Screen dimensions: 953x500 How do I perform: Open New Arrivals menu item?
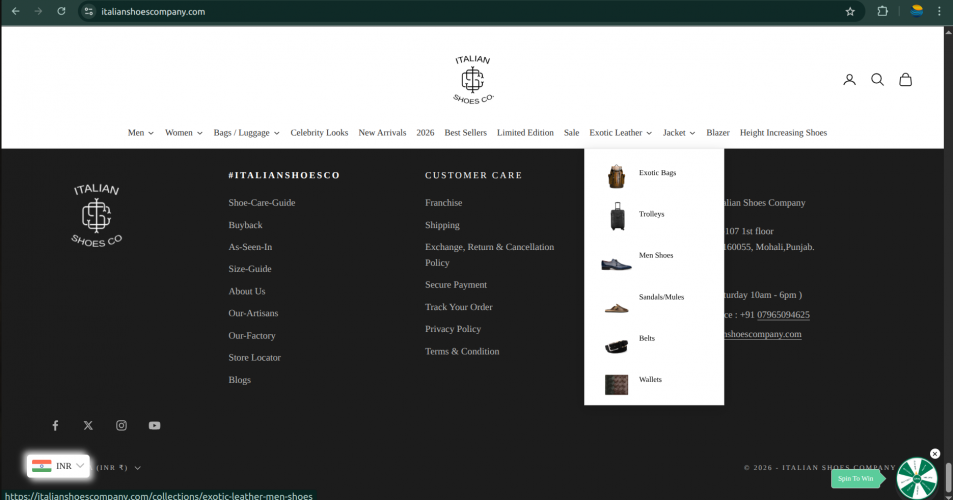pyautogui.click(x=382, y=132)
